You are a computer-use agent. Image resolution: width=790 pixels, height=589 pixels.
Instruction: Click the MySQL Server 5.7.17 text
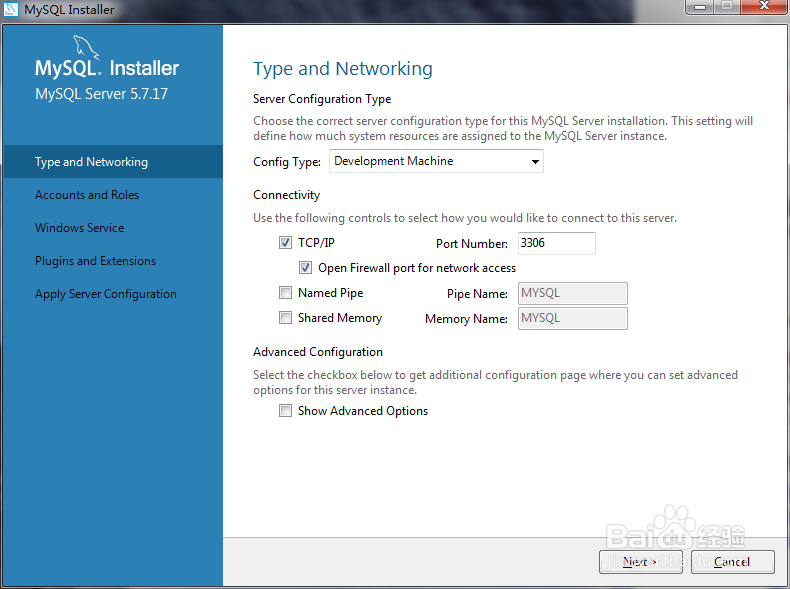click(x=101, y=94)
